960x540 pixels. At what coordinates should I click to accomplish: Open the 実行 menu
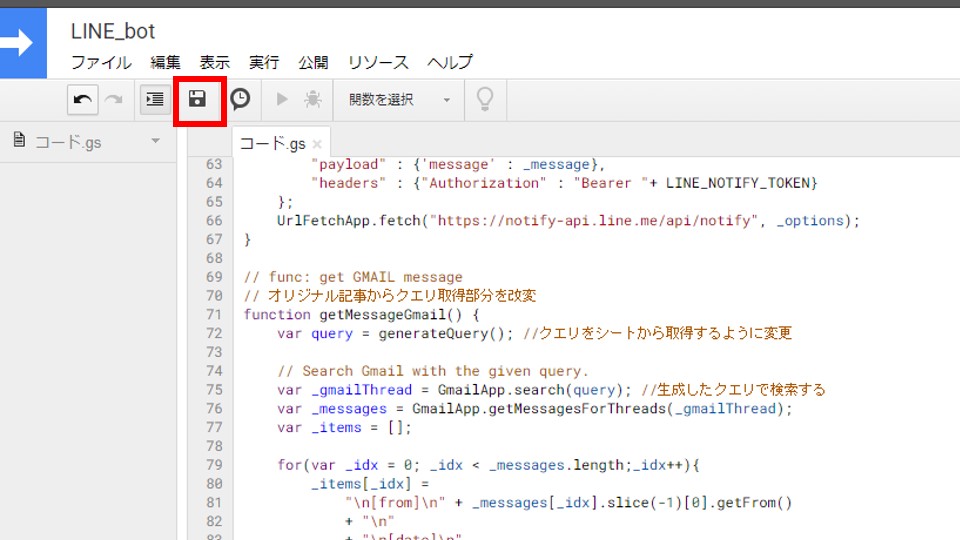pos(264,62)
